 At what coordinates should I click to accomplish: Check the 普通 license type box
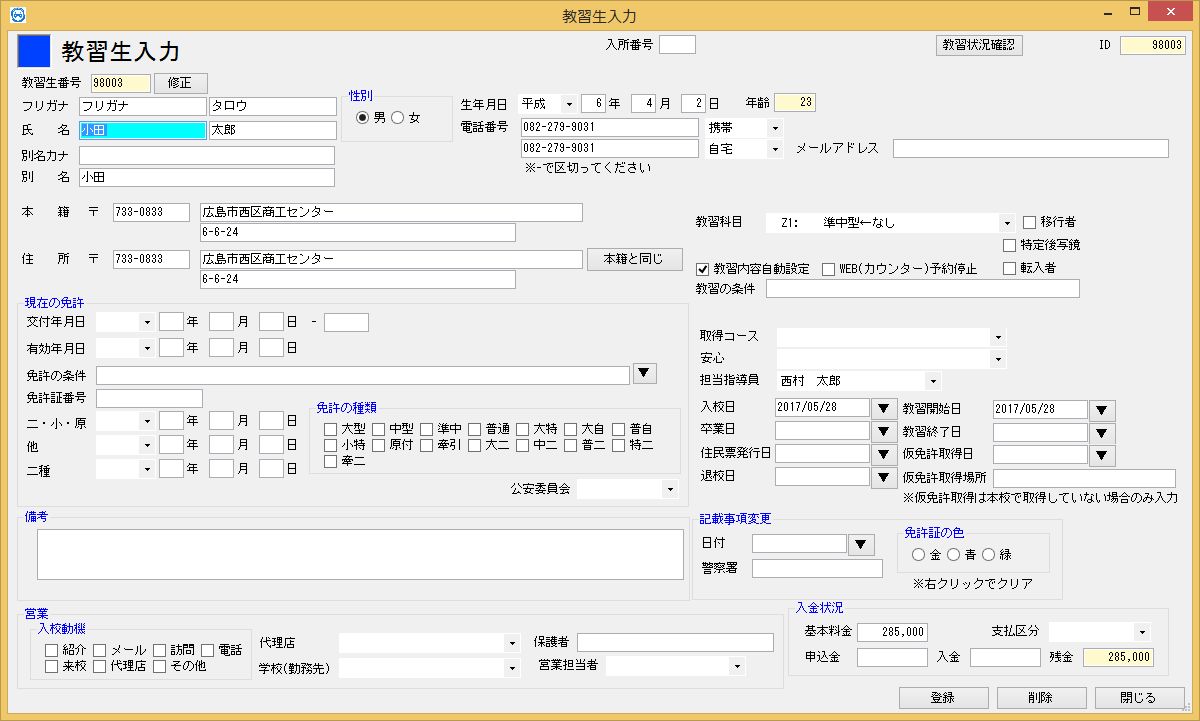474,429
